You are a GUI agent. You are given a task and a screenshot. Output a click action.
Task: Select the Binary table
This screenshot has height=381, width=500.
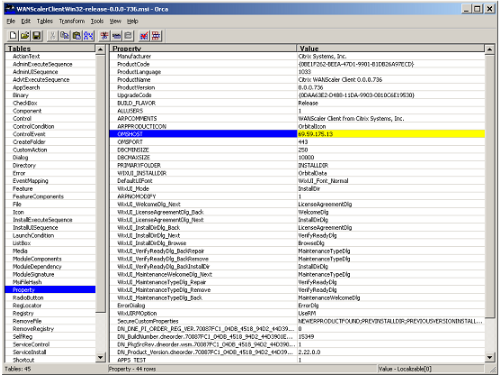[x=20, y=95]
